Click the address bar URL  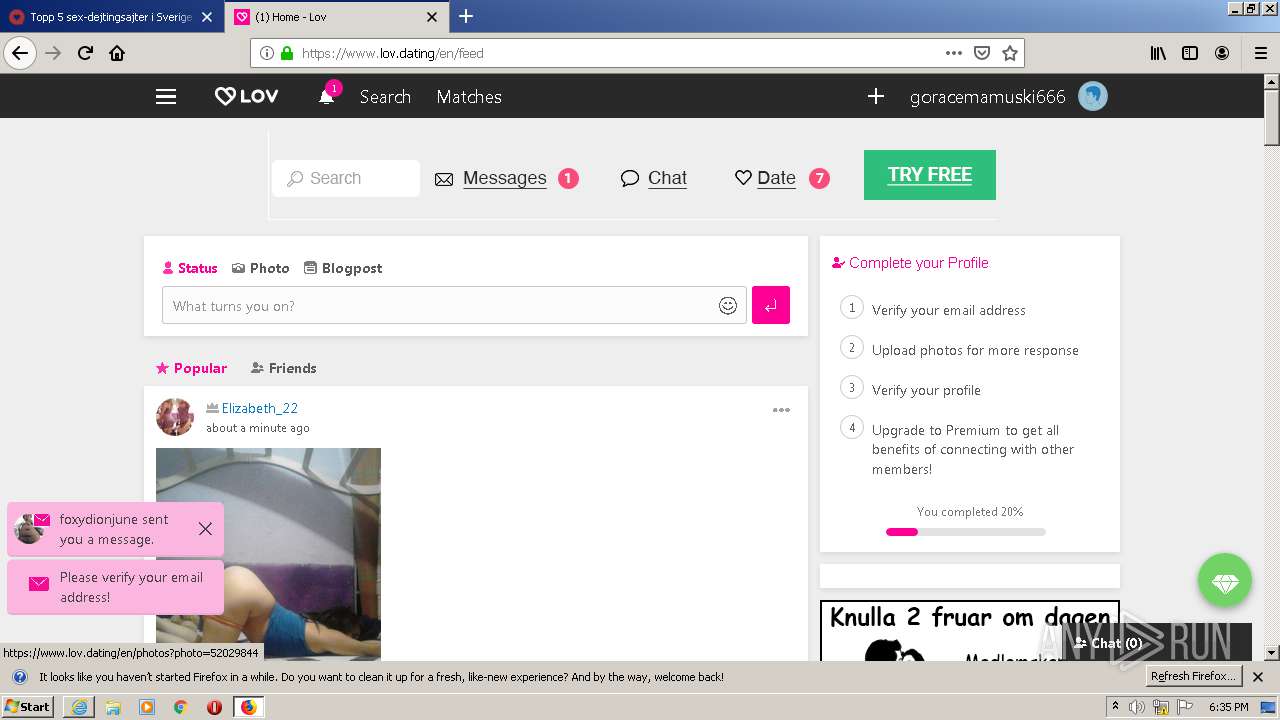(x=392, y=53)
